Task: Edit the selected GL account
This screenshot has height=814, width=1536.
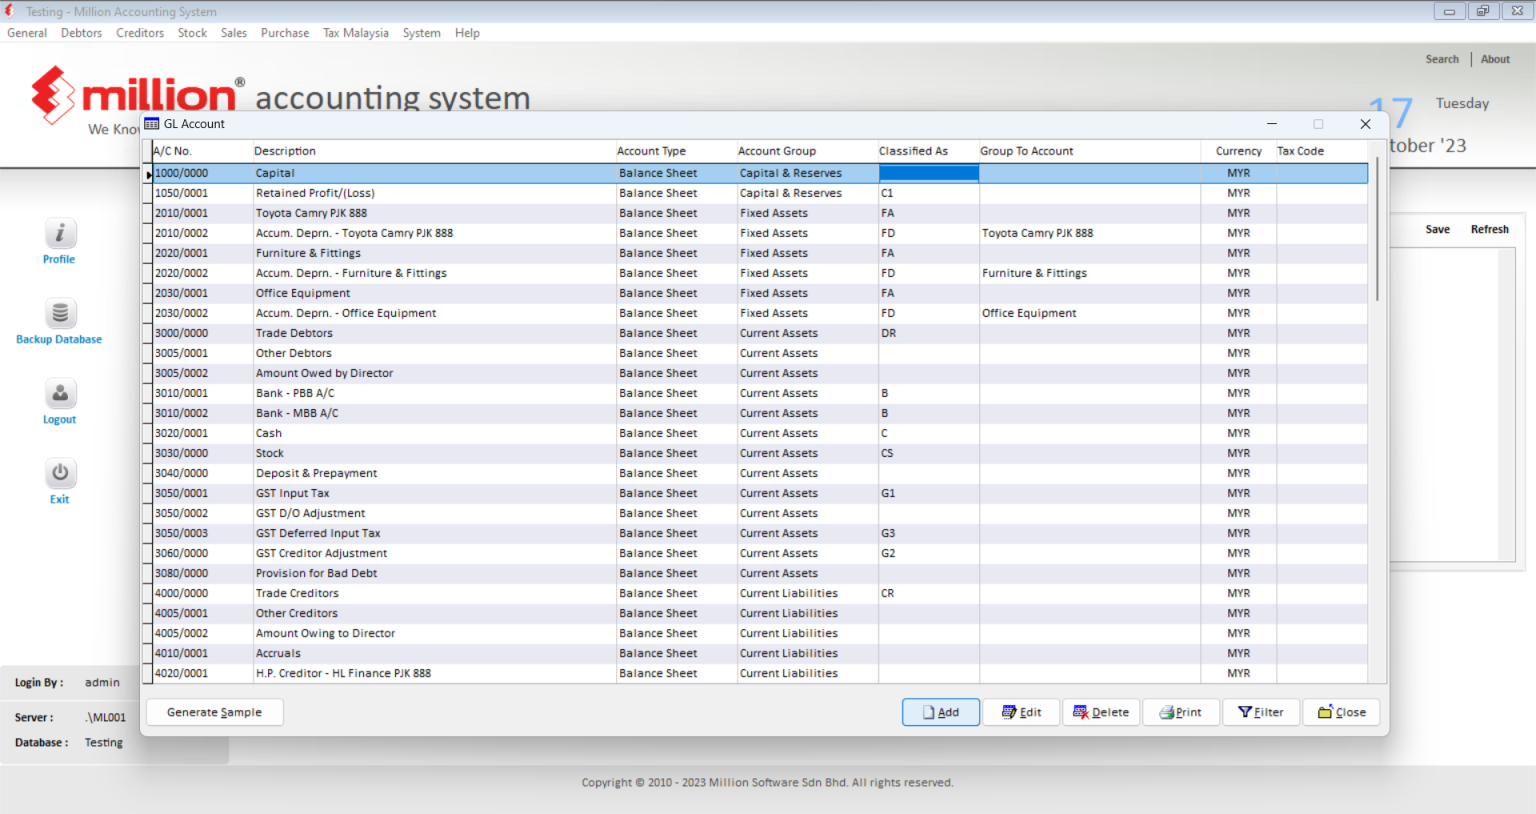Action: click(x=1021, y=712)
